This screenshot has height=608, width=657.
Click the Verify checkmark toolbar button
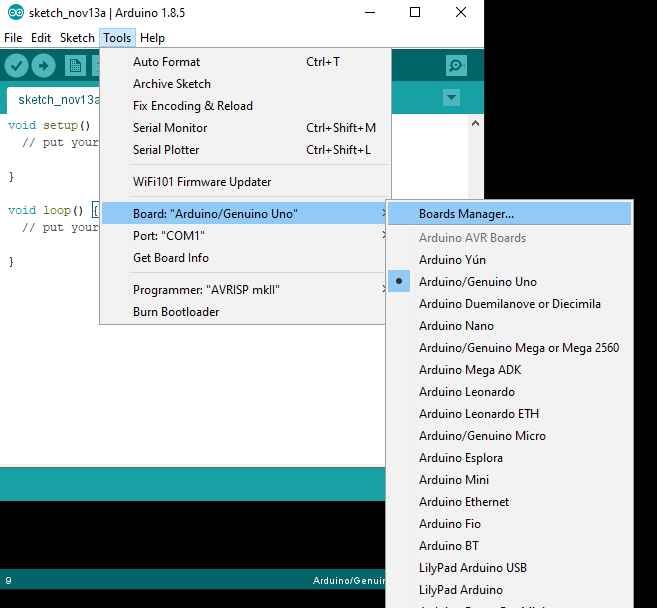[x=16, y=66]
